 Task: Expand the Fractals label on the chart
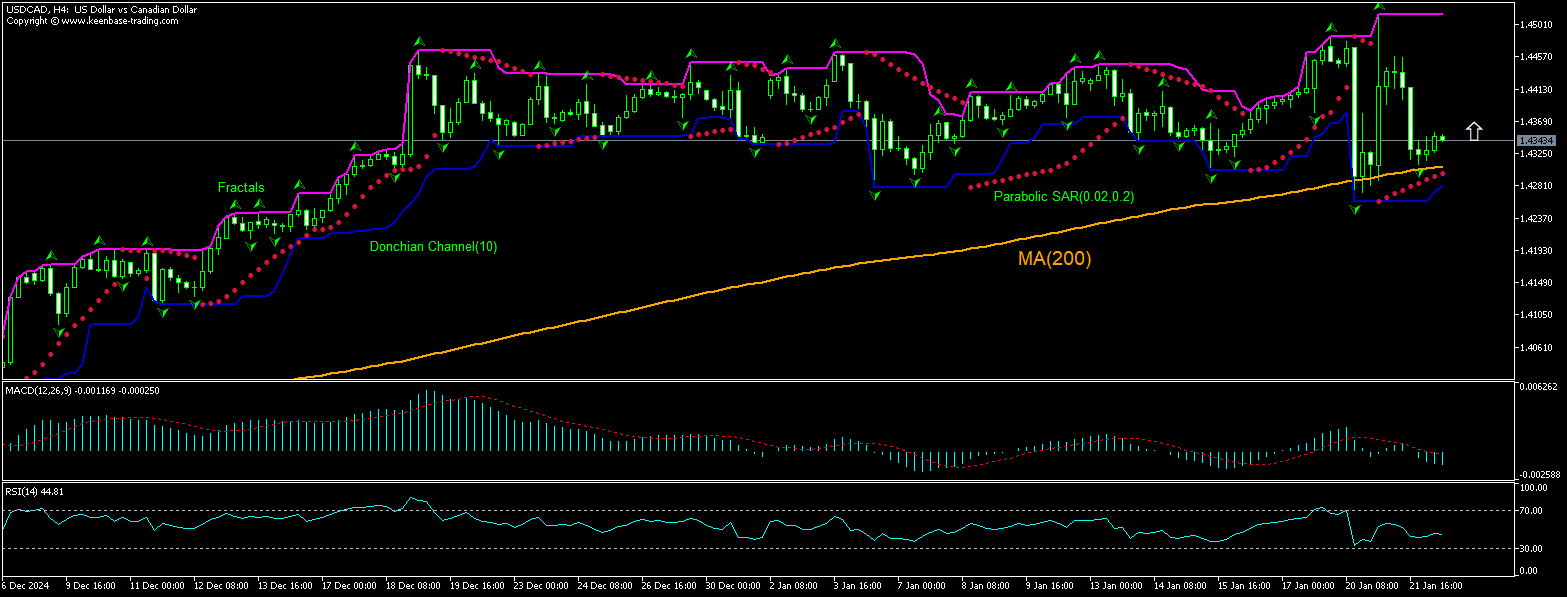[x=240, y=187]
